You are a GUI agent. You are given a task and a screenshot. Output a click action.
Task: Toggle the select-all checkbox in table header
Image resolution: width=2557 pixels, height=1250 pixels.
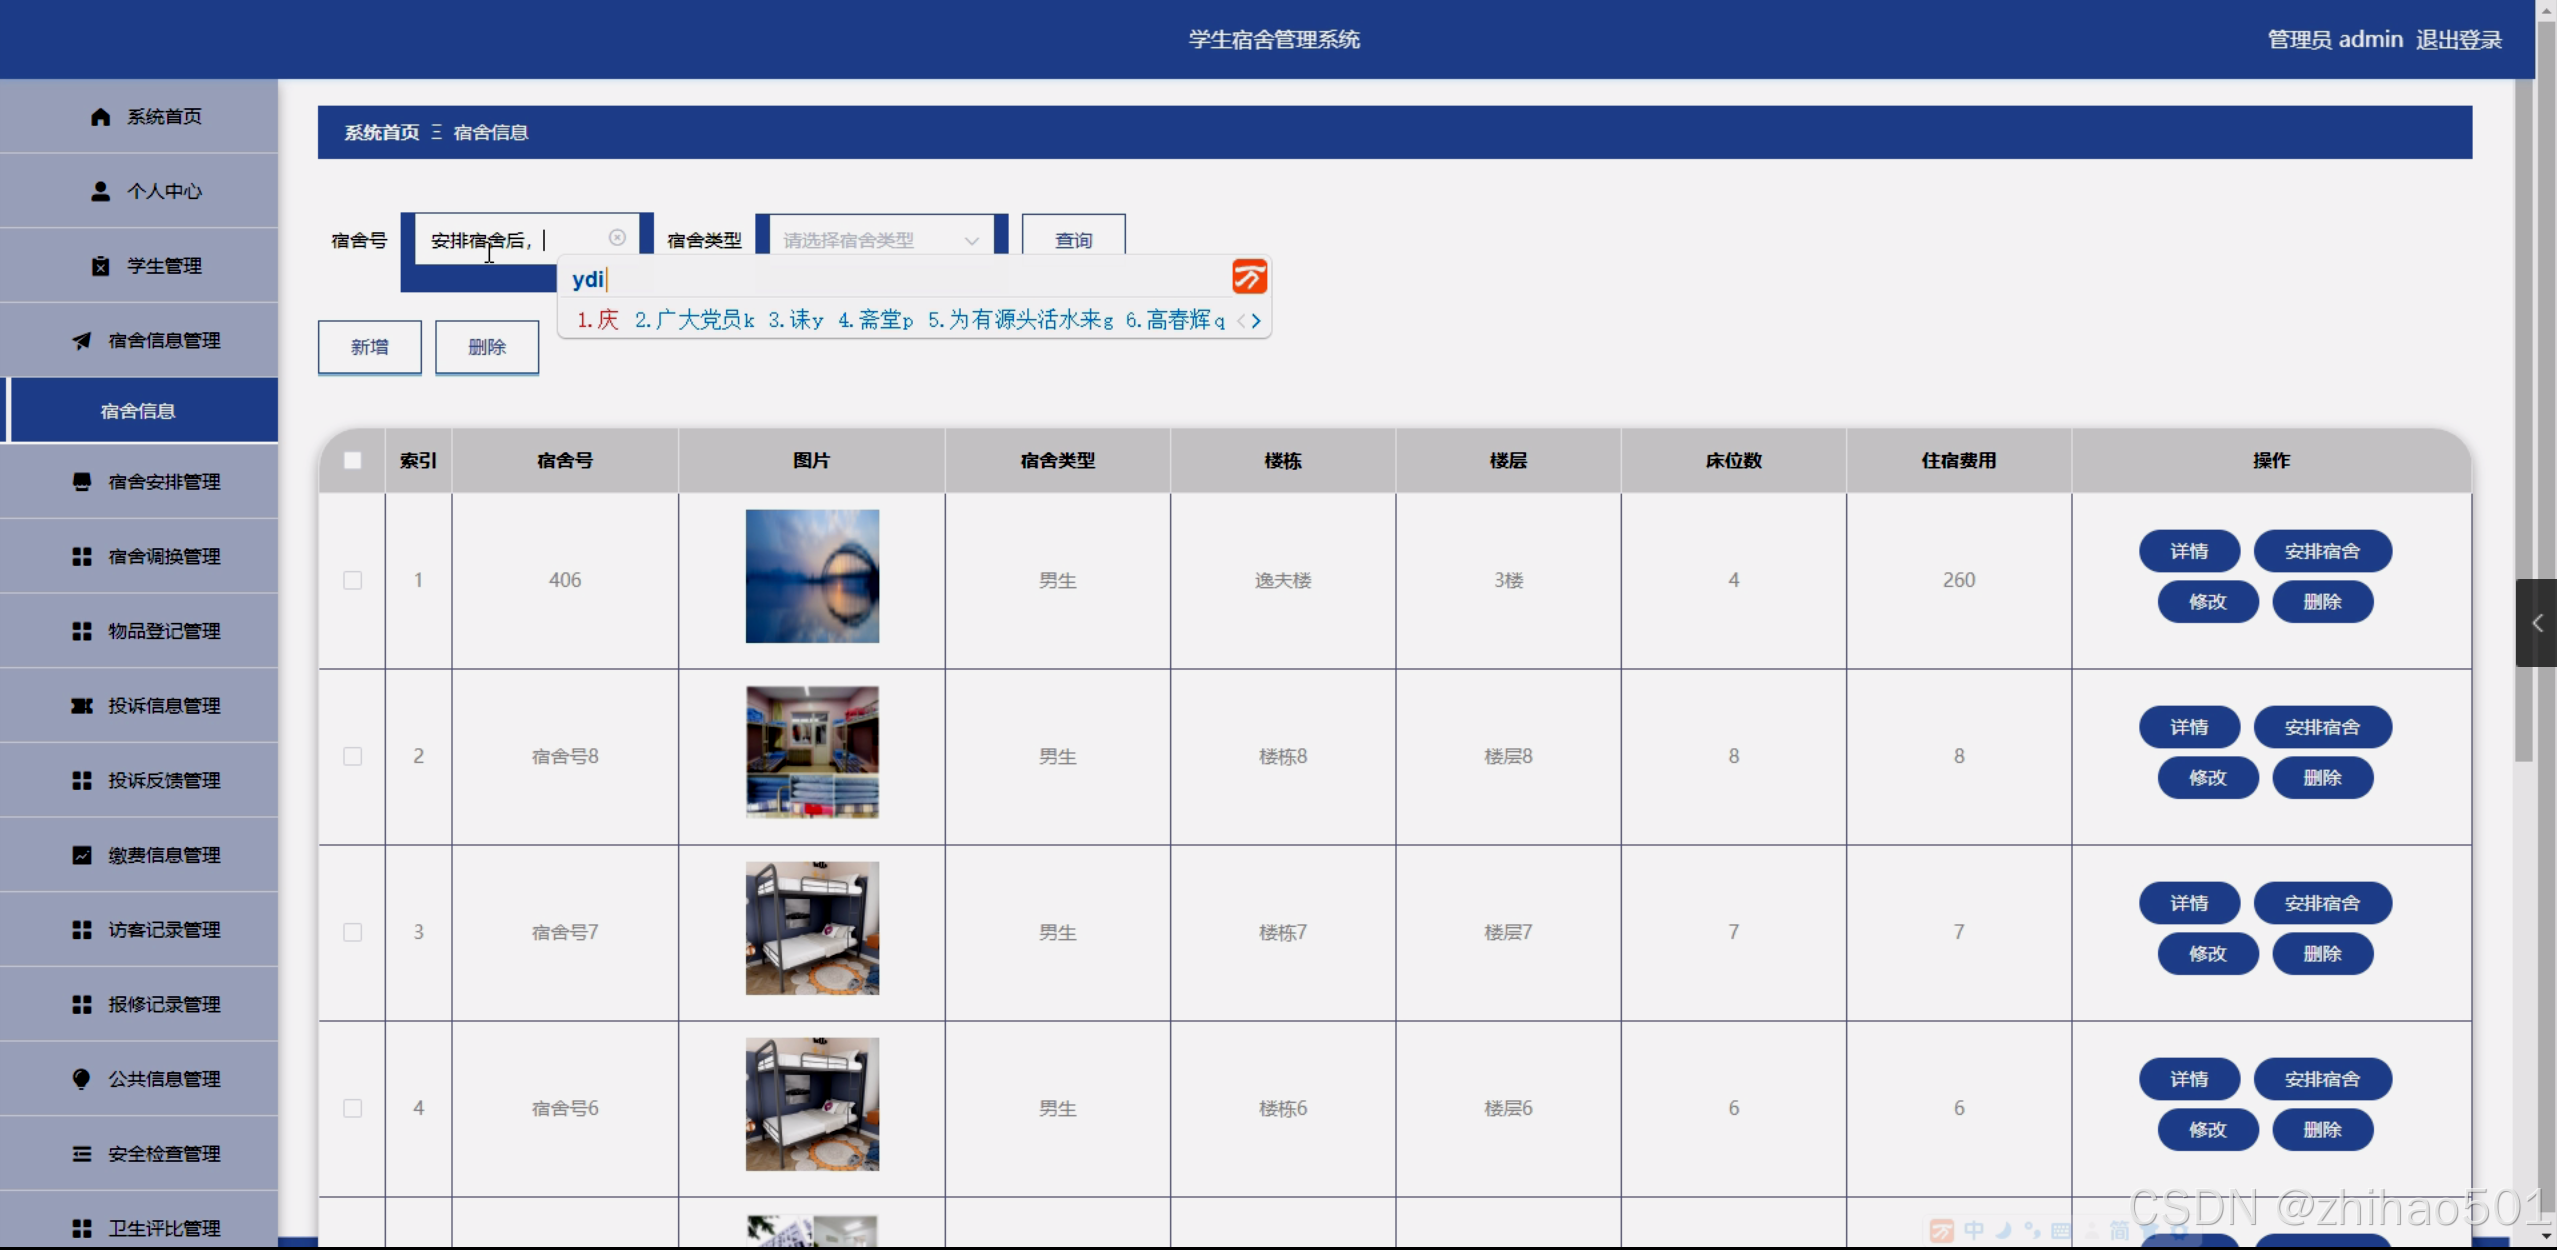[353, 461]
